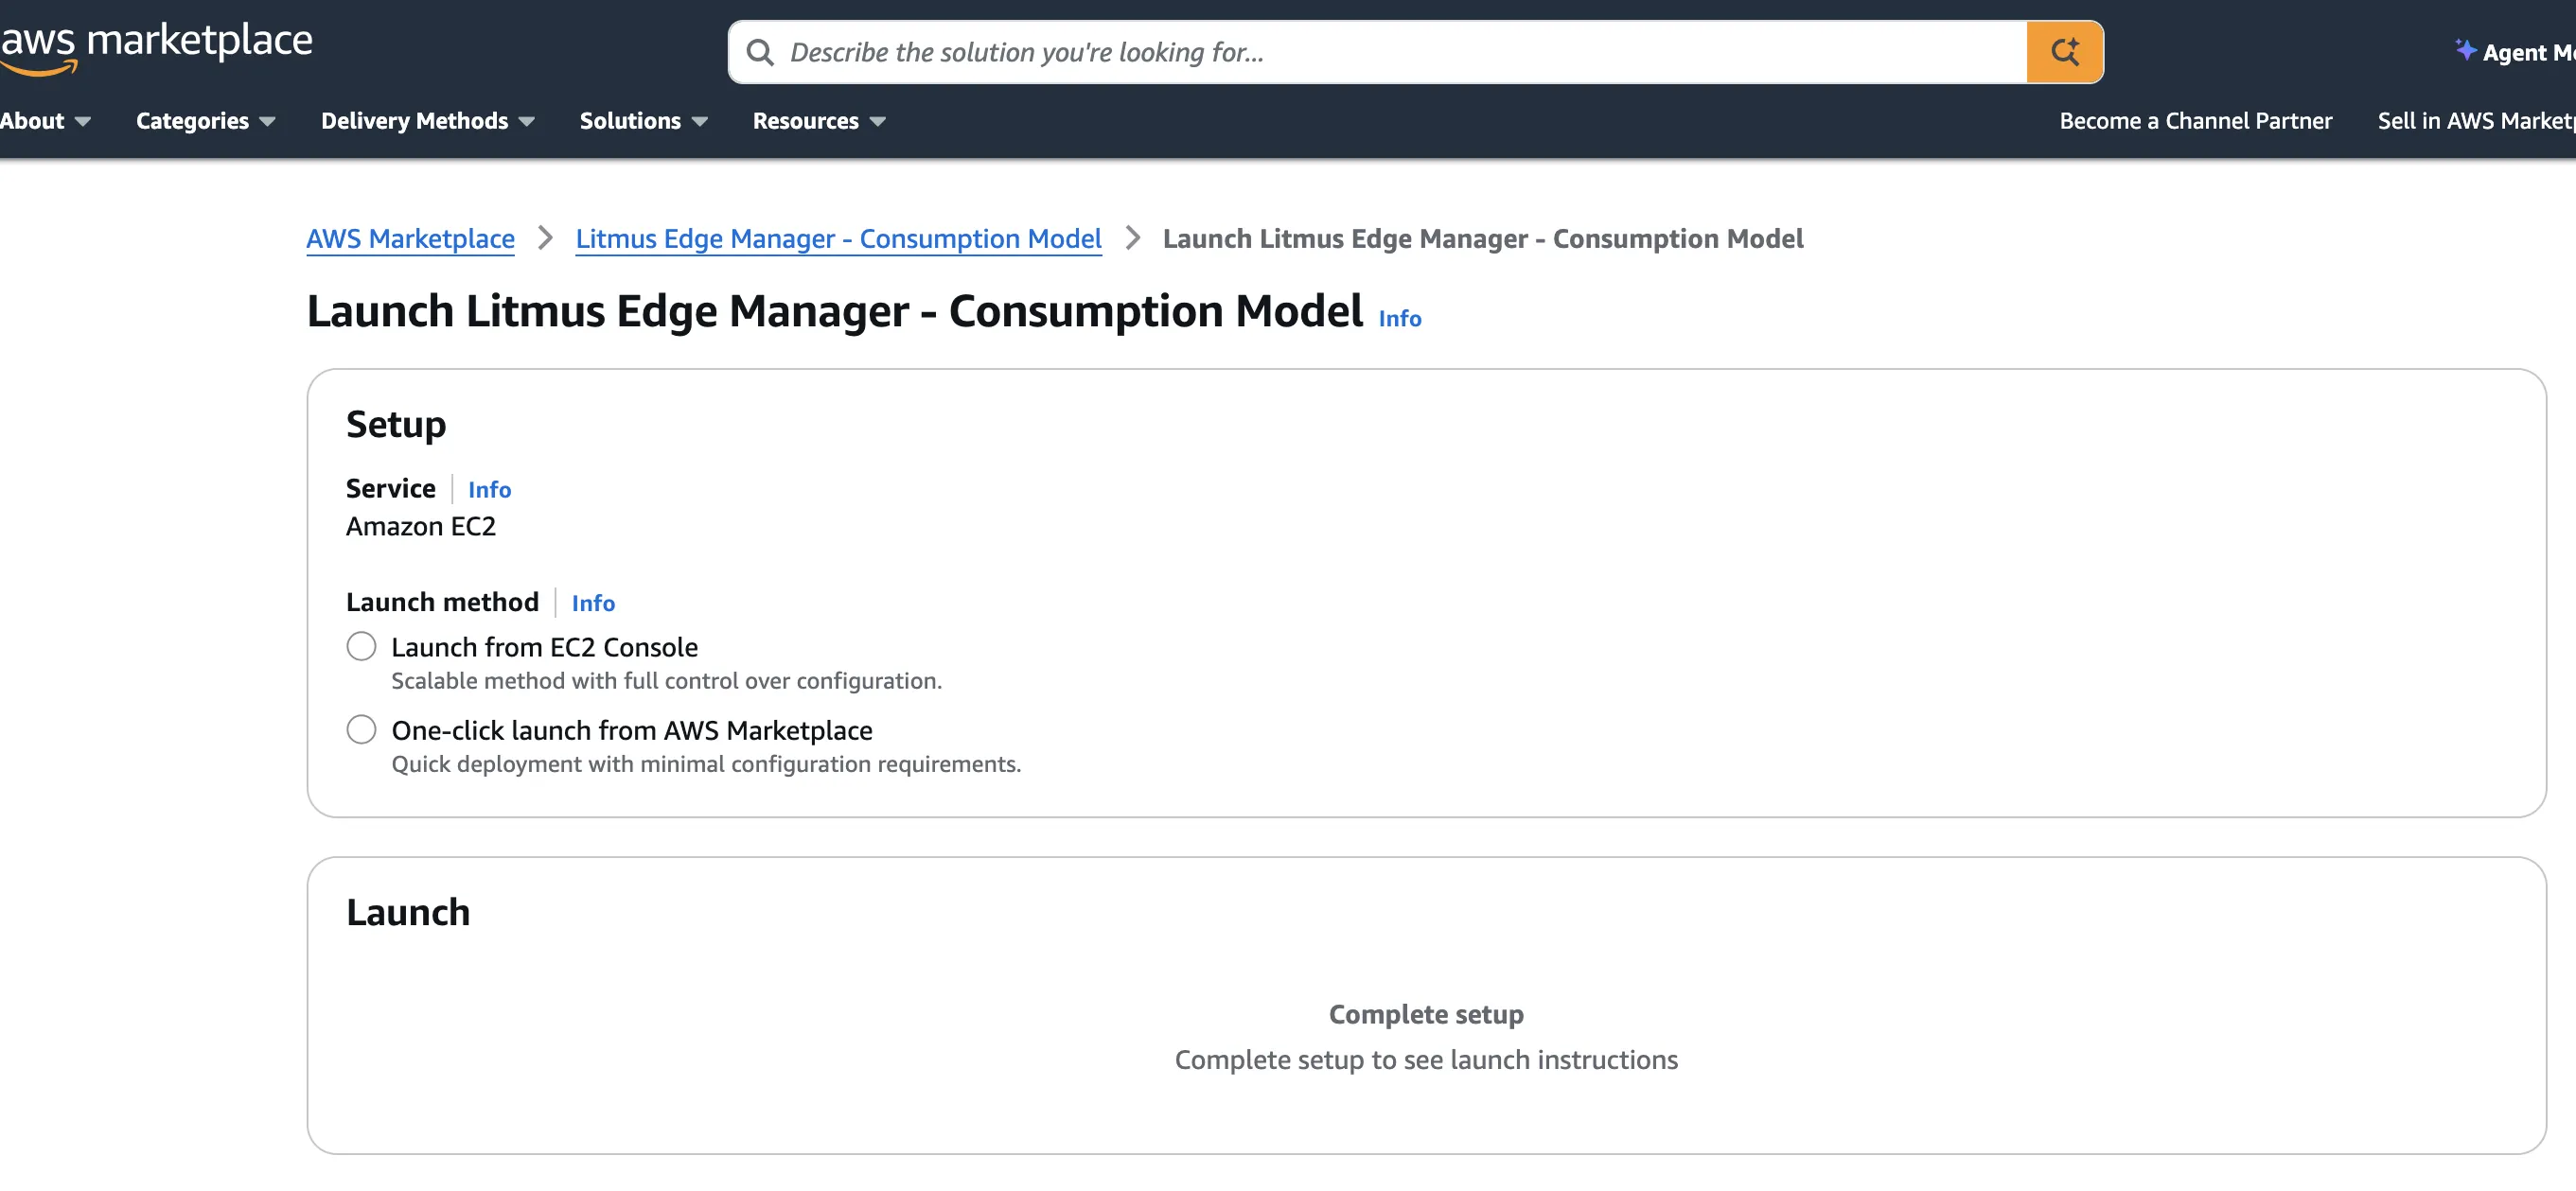Select the Launch from EC2 Console radio button

361,646
